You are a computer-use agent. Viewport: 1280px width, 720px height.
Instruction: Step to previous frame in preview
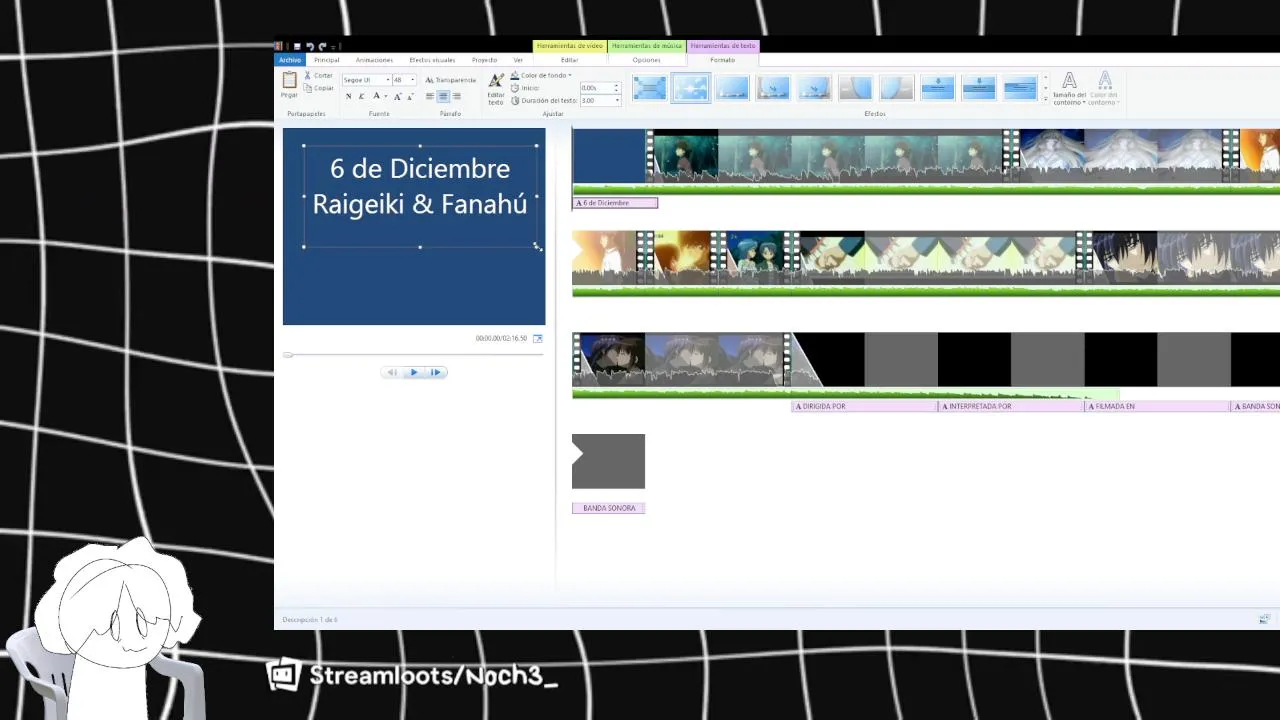pos(392,372)
